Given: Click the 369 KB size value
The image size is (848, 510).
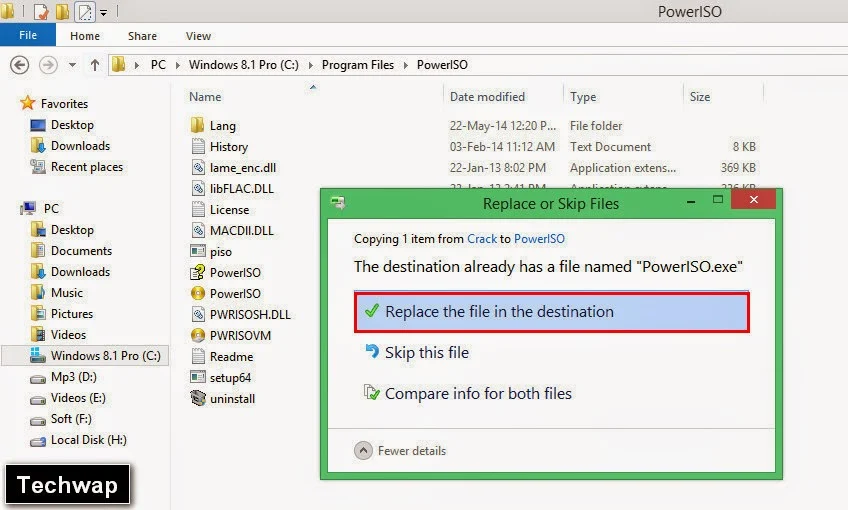Looking at the screenshot, I should click(738, 168).
